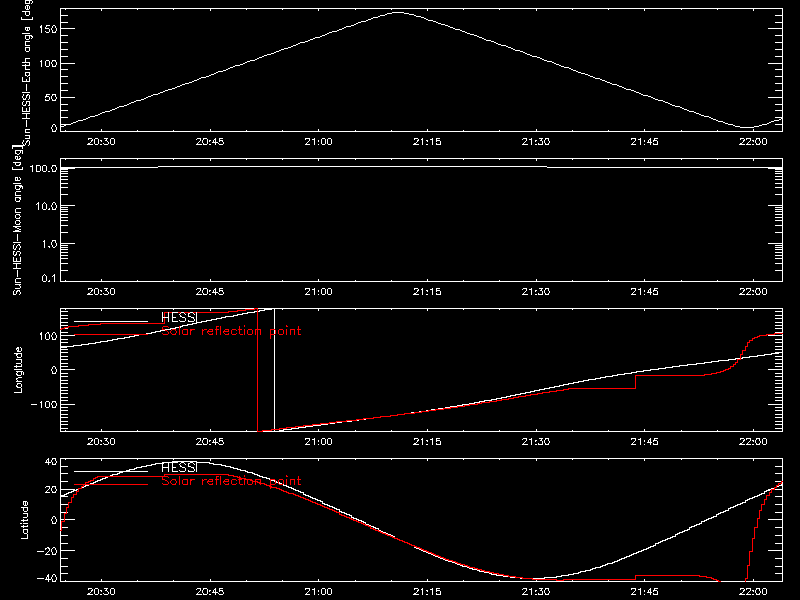Select the HESSI legend label in the Latitude plot
The width and height of the screenshot is (800, 600).
[x=179, y=467]
